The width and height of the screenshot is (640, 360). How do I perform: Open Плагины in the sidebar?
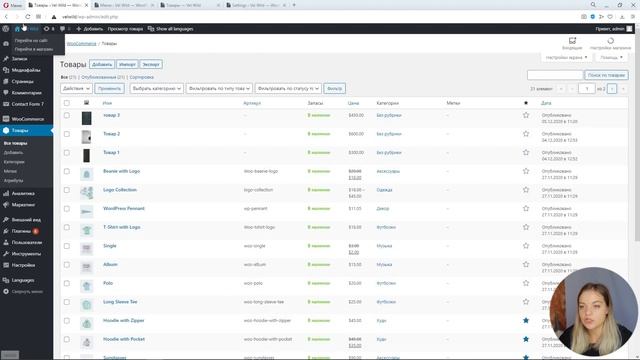pos(21,231)
